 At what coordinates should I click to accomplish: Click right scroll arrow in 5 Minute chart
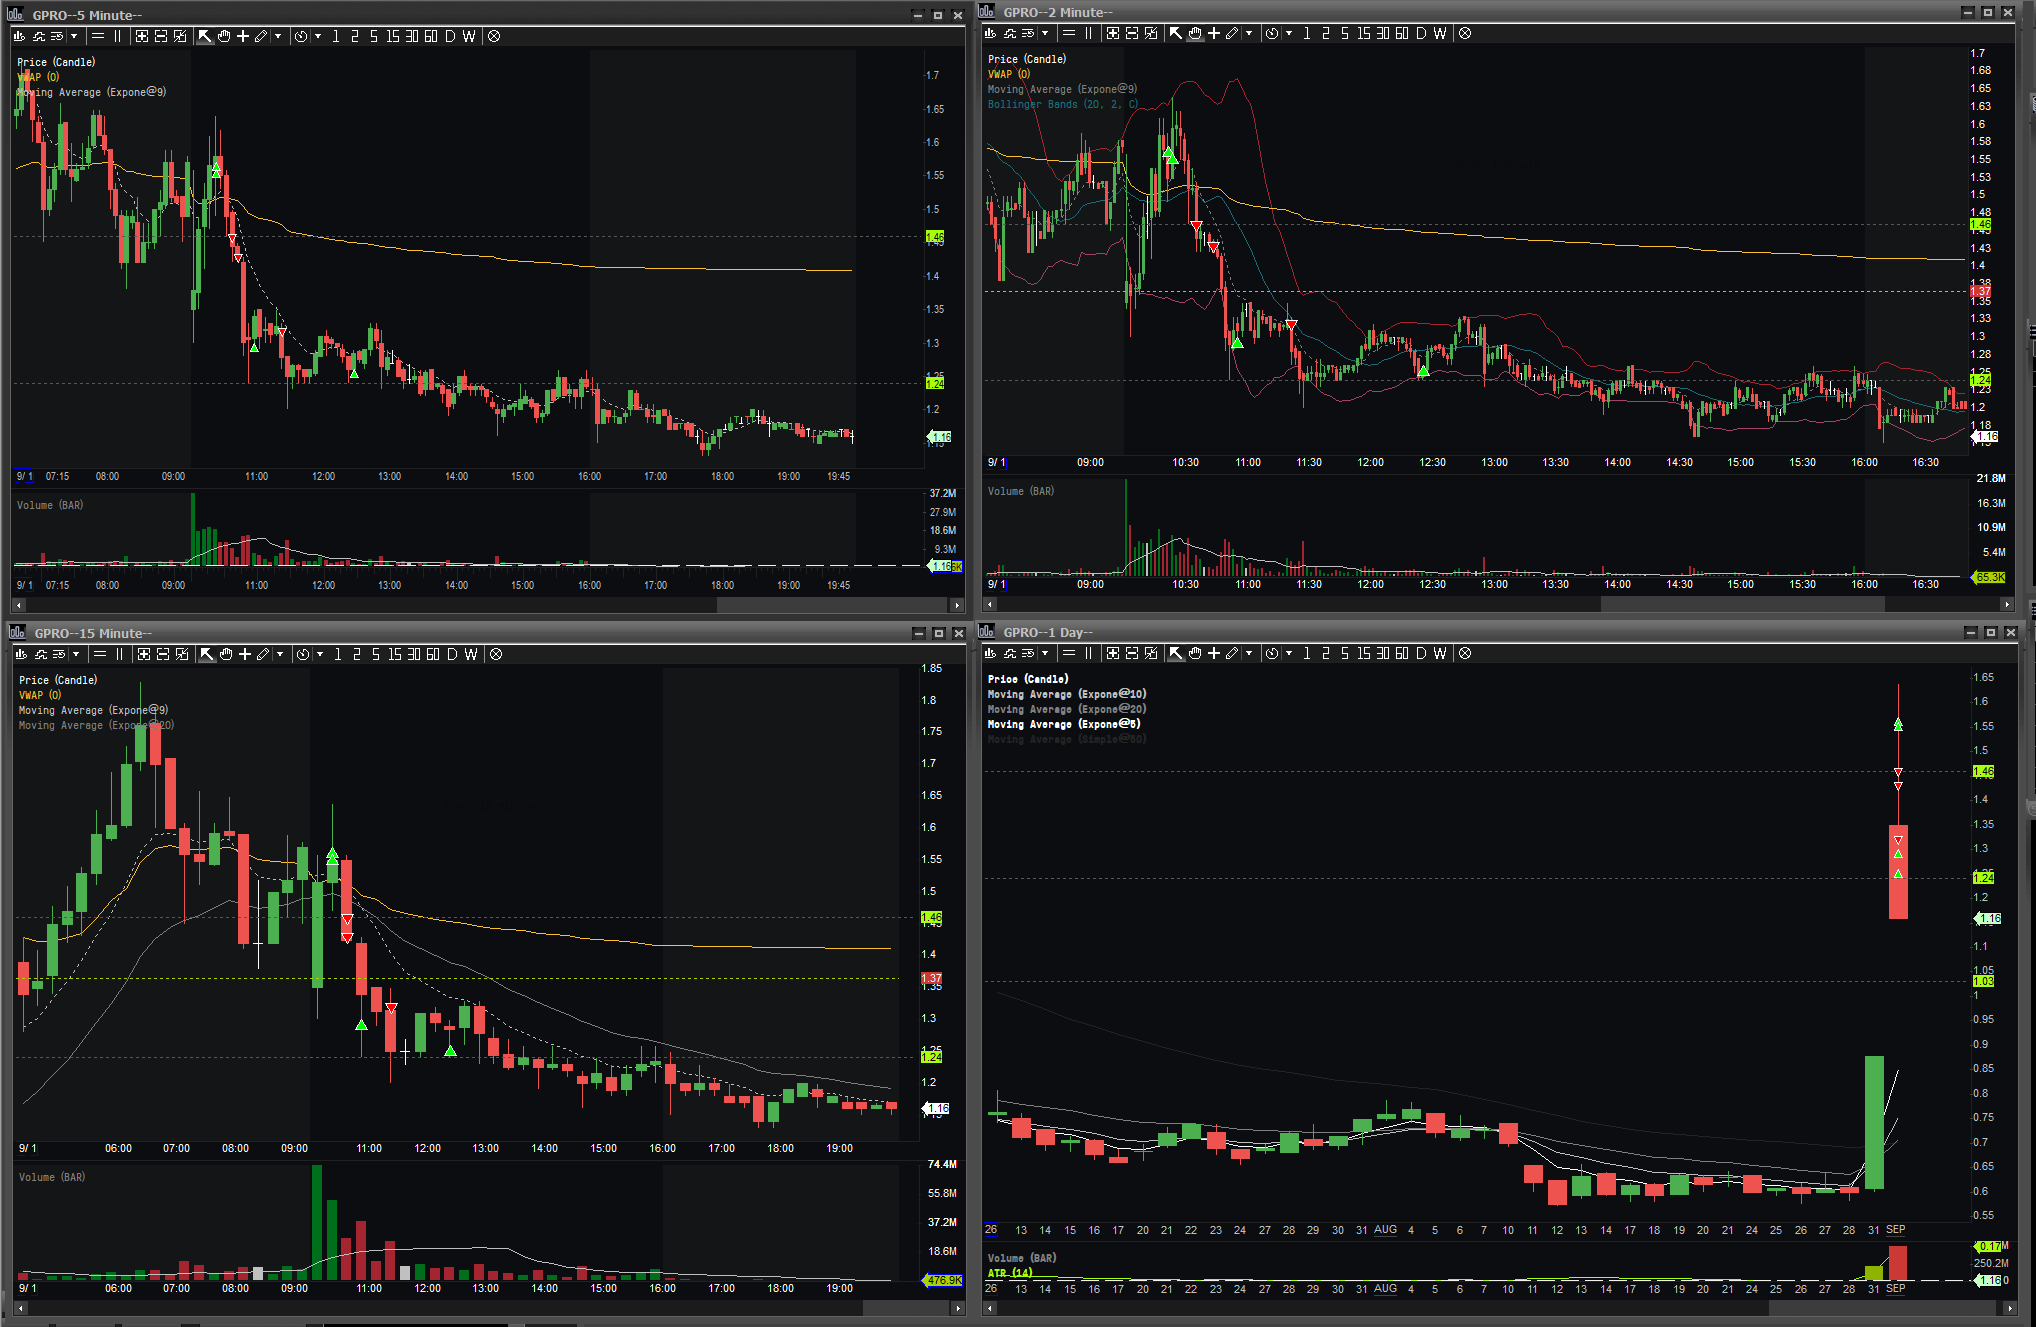(x=957, y=605)
